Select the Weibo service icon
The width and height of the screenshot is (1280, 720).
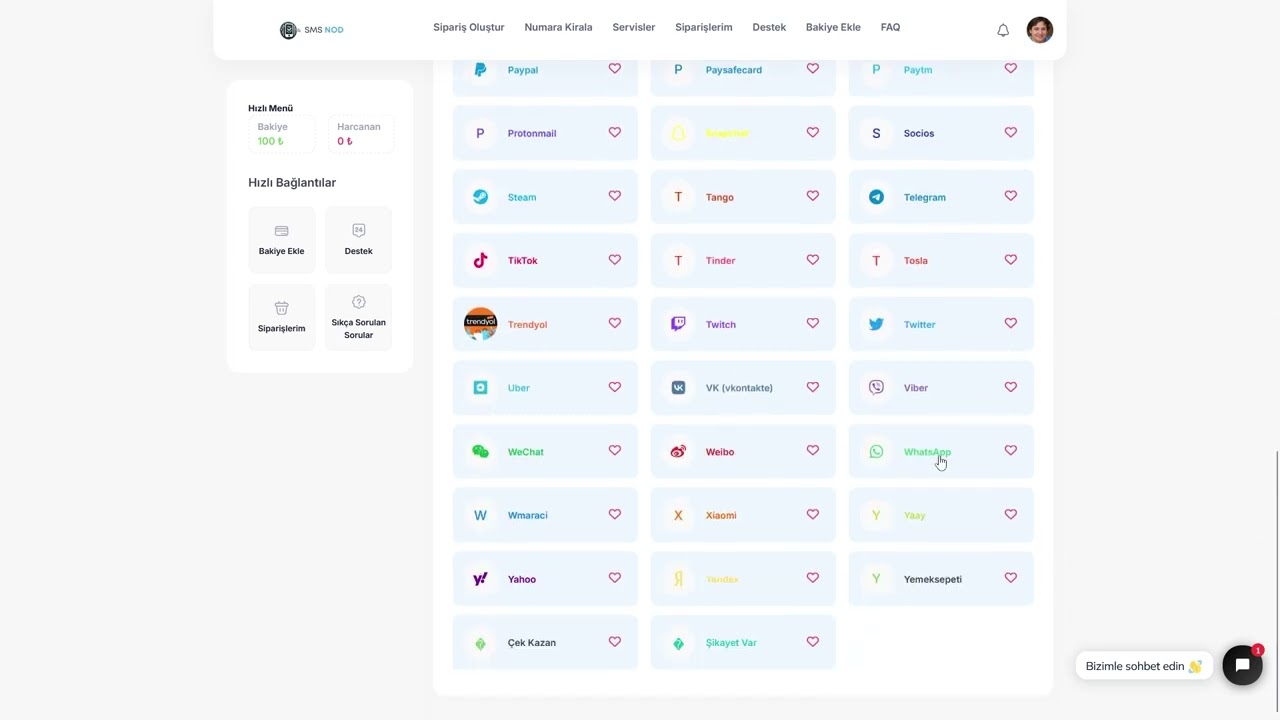click(x=678, y=452)
